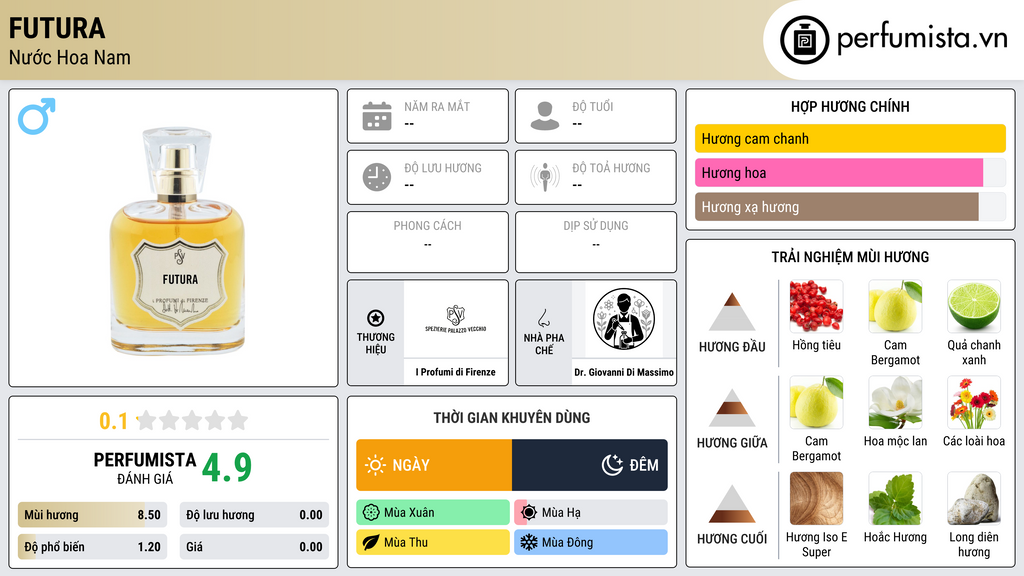Click the calendar icon for Năm ra mắt
Image resolution: width=1024 pixels, height=576 pixels.
coord(377,116)
